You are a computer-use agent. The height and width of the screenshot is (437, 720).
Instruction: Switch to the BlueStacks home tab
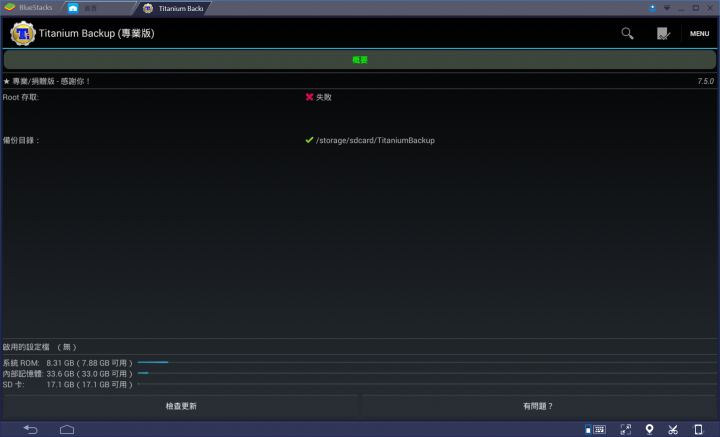[99, 8]
